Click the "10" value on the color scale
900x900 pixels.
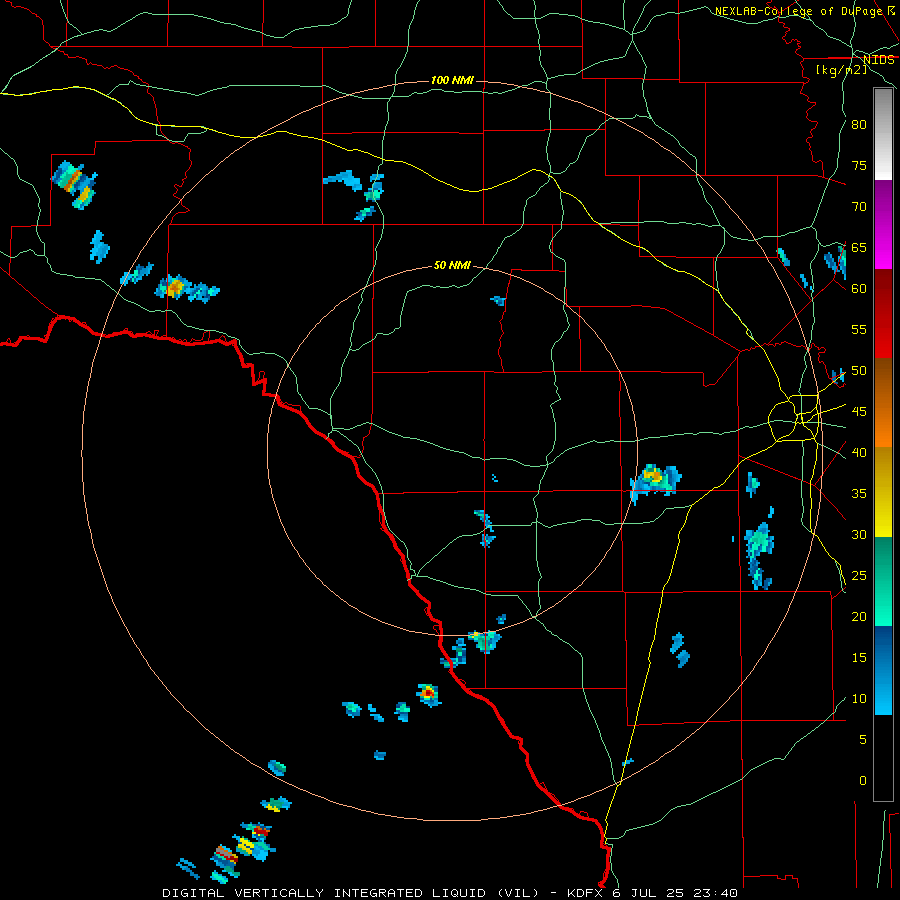pyautogui.click(x=859, y=699)
